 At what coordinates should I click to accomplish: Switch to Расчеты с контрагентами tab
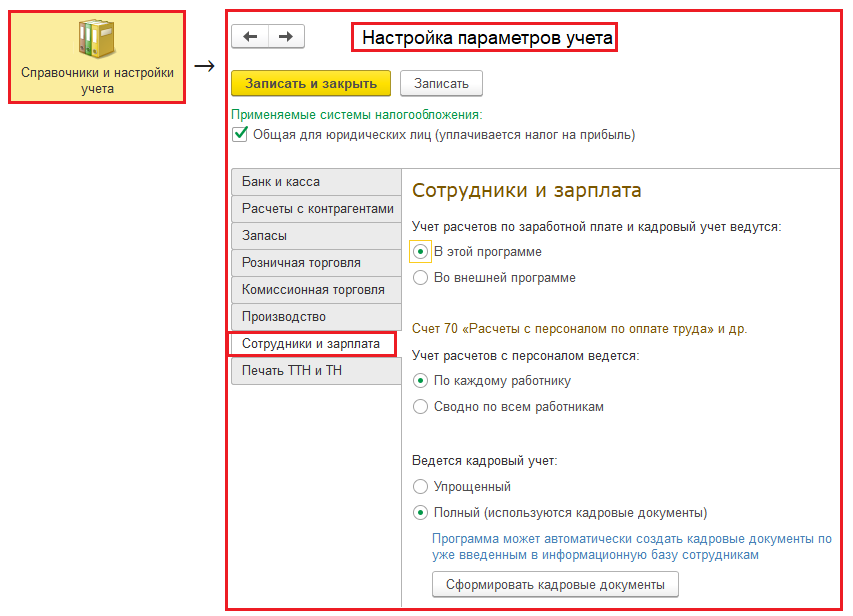316,209
